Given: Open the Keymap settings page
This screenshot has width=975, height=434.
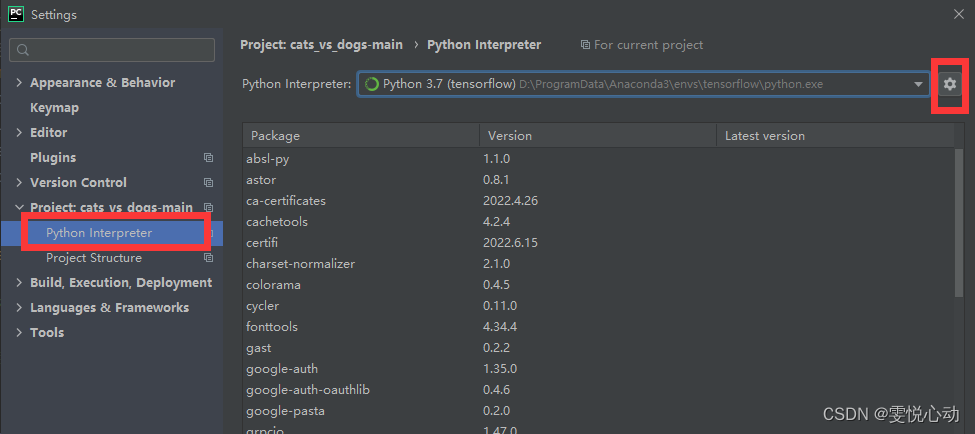Looking at the screenshot, I should tap(54, 108).
